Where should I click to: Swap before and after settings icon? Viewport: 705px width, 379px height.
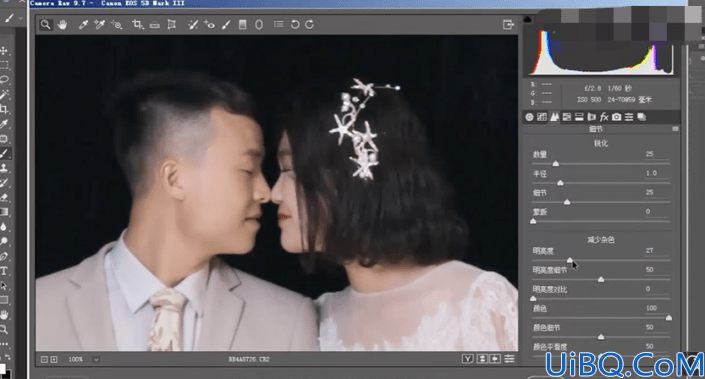click(x=482, y=359)
